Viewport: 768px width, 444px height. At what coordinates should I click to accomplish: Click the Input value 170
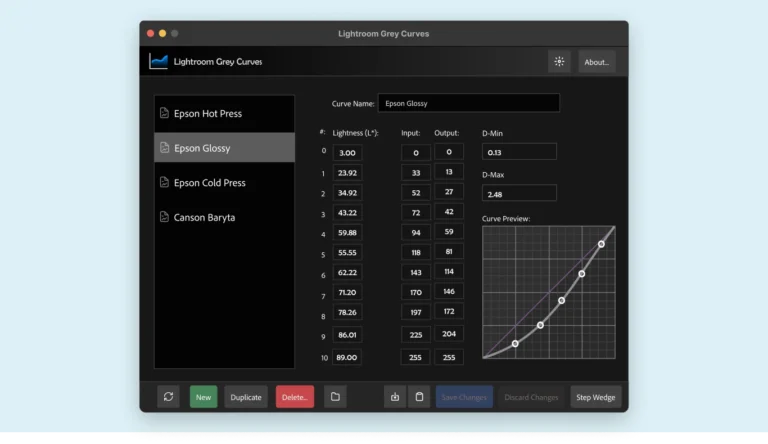tap(416, 292)
